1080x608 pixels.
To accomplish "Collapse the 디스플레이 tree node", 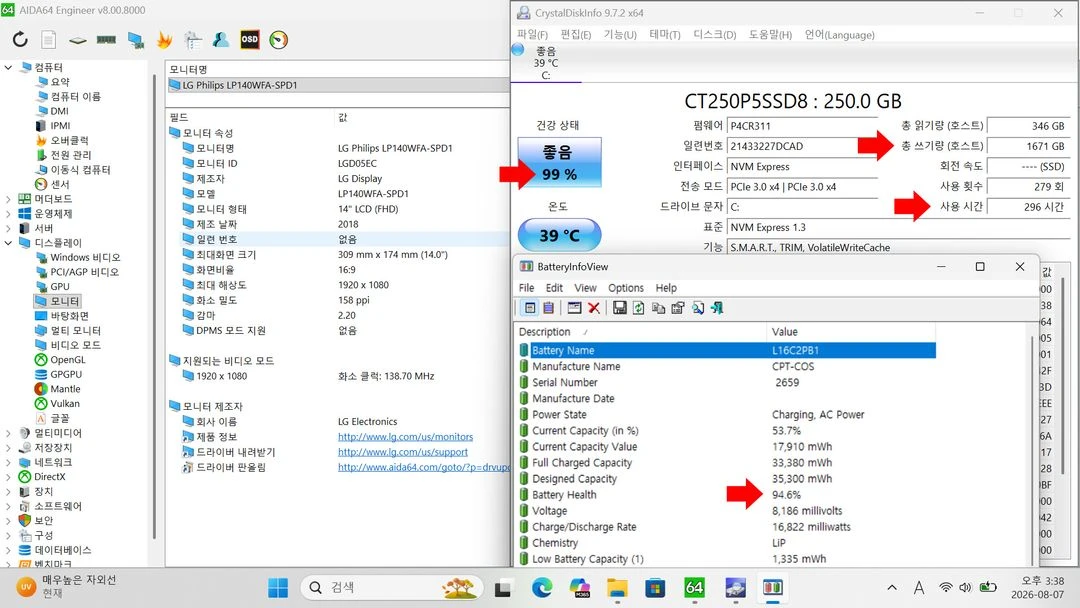I will (8, 242).
